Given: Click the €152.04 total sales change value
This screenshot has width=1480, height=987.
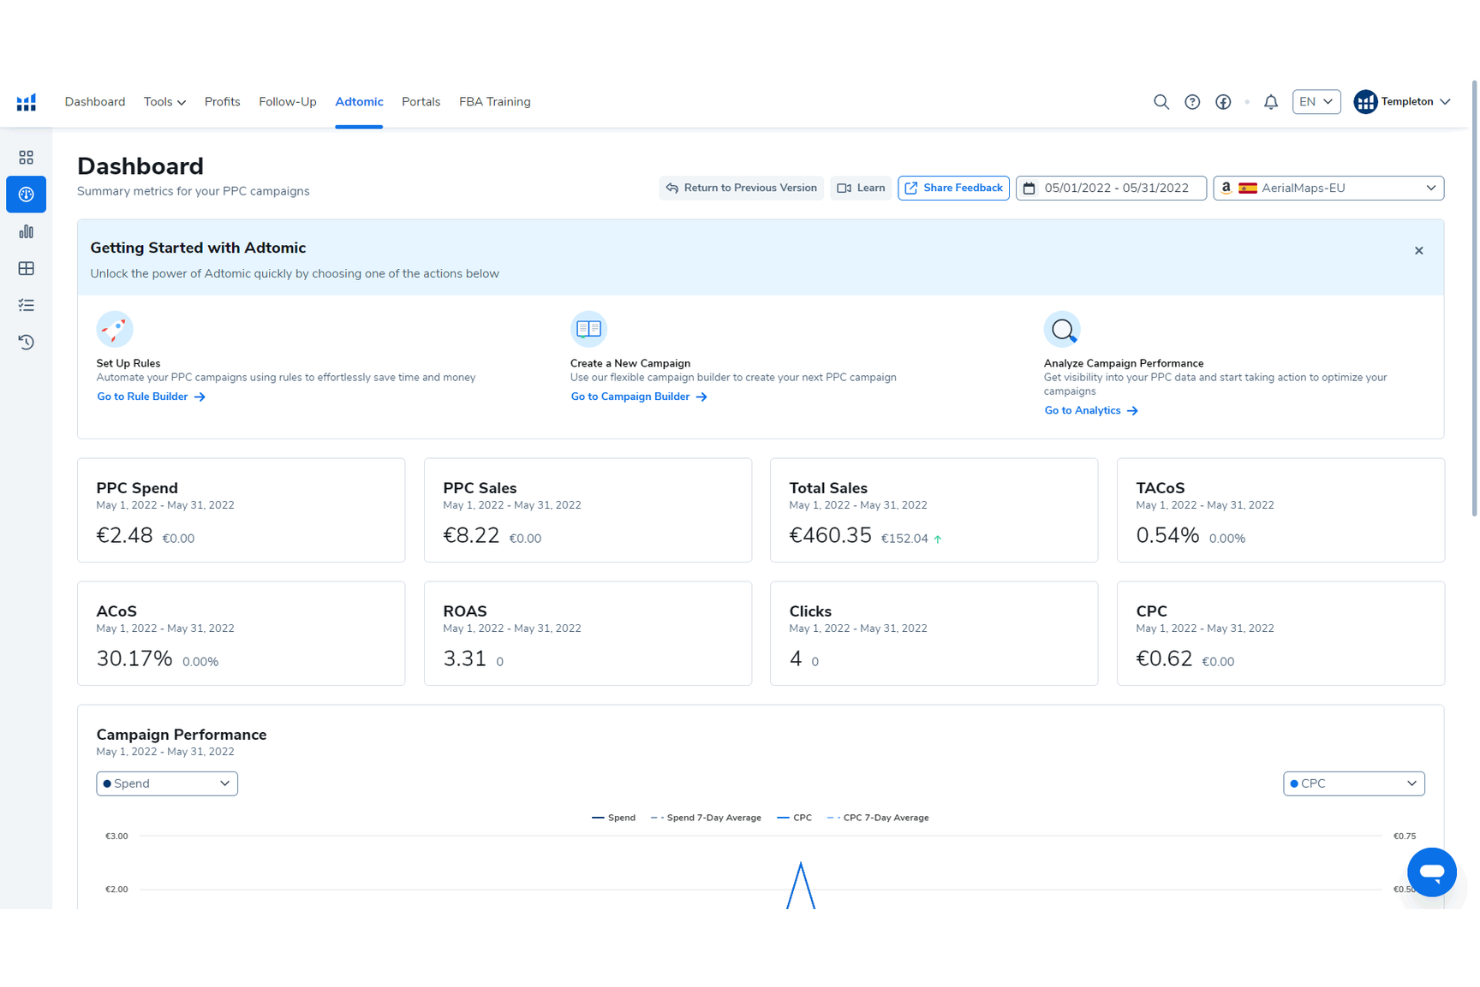Looking at the screenshot, I should click(904, 539).
